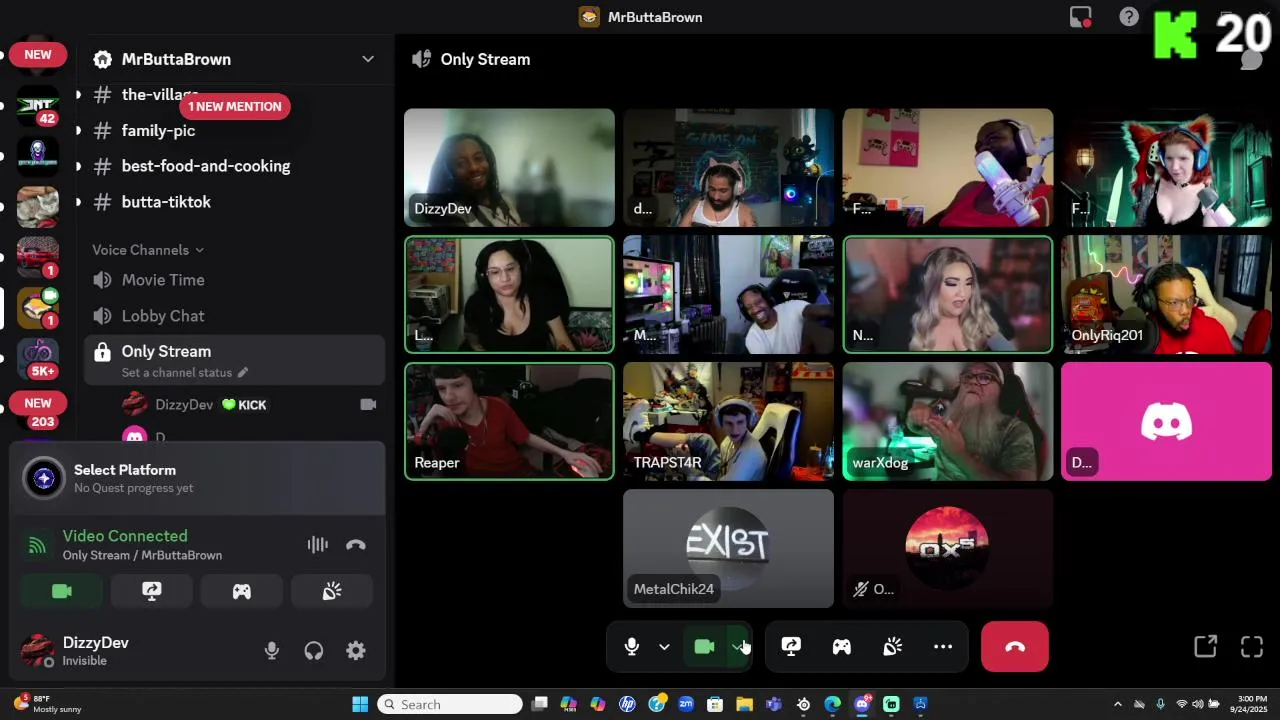Click DizzyDev in voice member list
This screenshot has width=1280, height=720.
[x=184, y=405]
